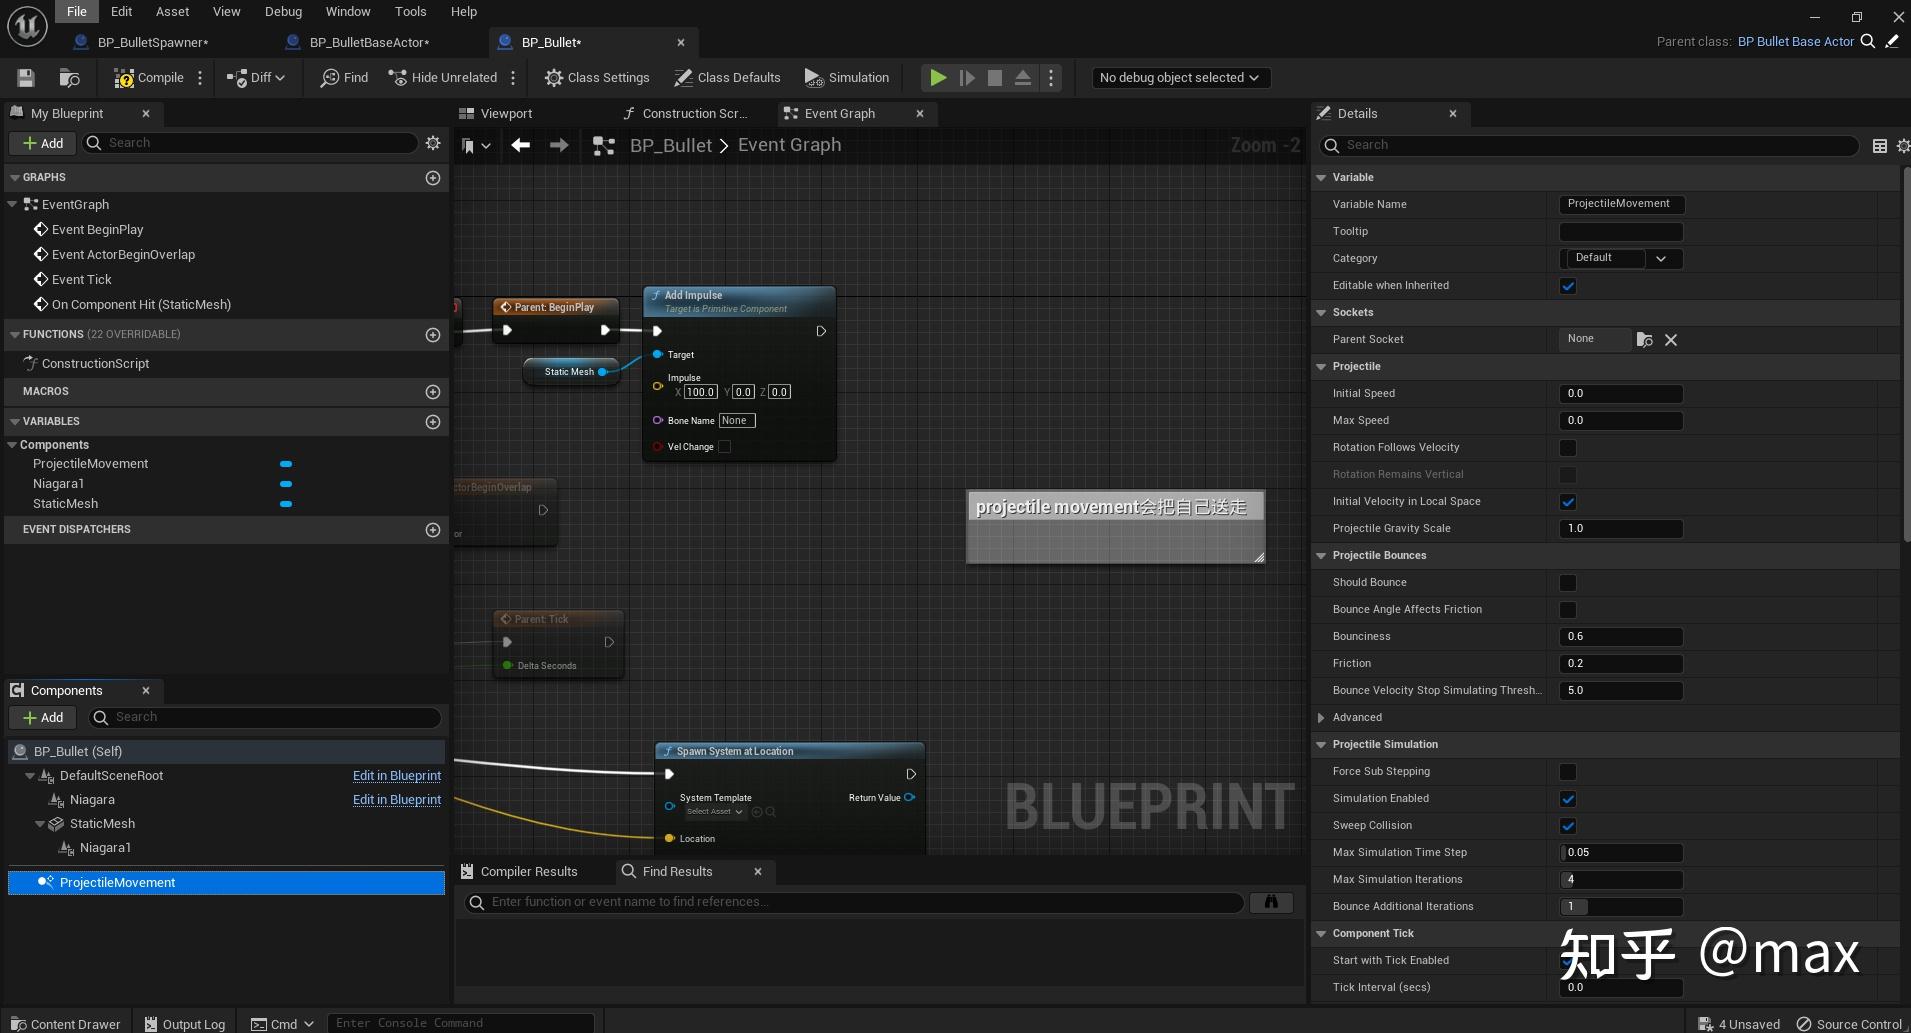Toggle Initial Velocity in Local Space

click(x=1568, y=502)
